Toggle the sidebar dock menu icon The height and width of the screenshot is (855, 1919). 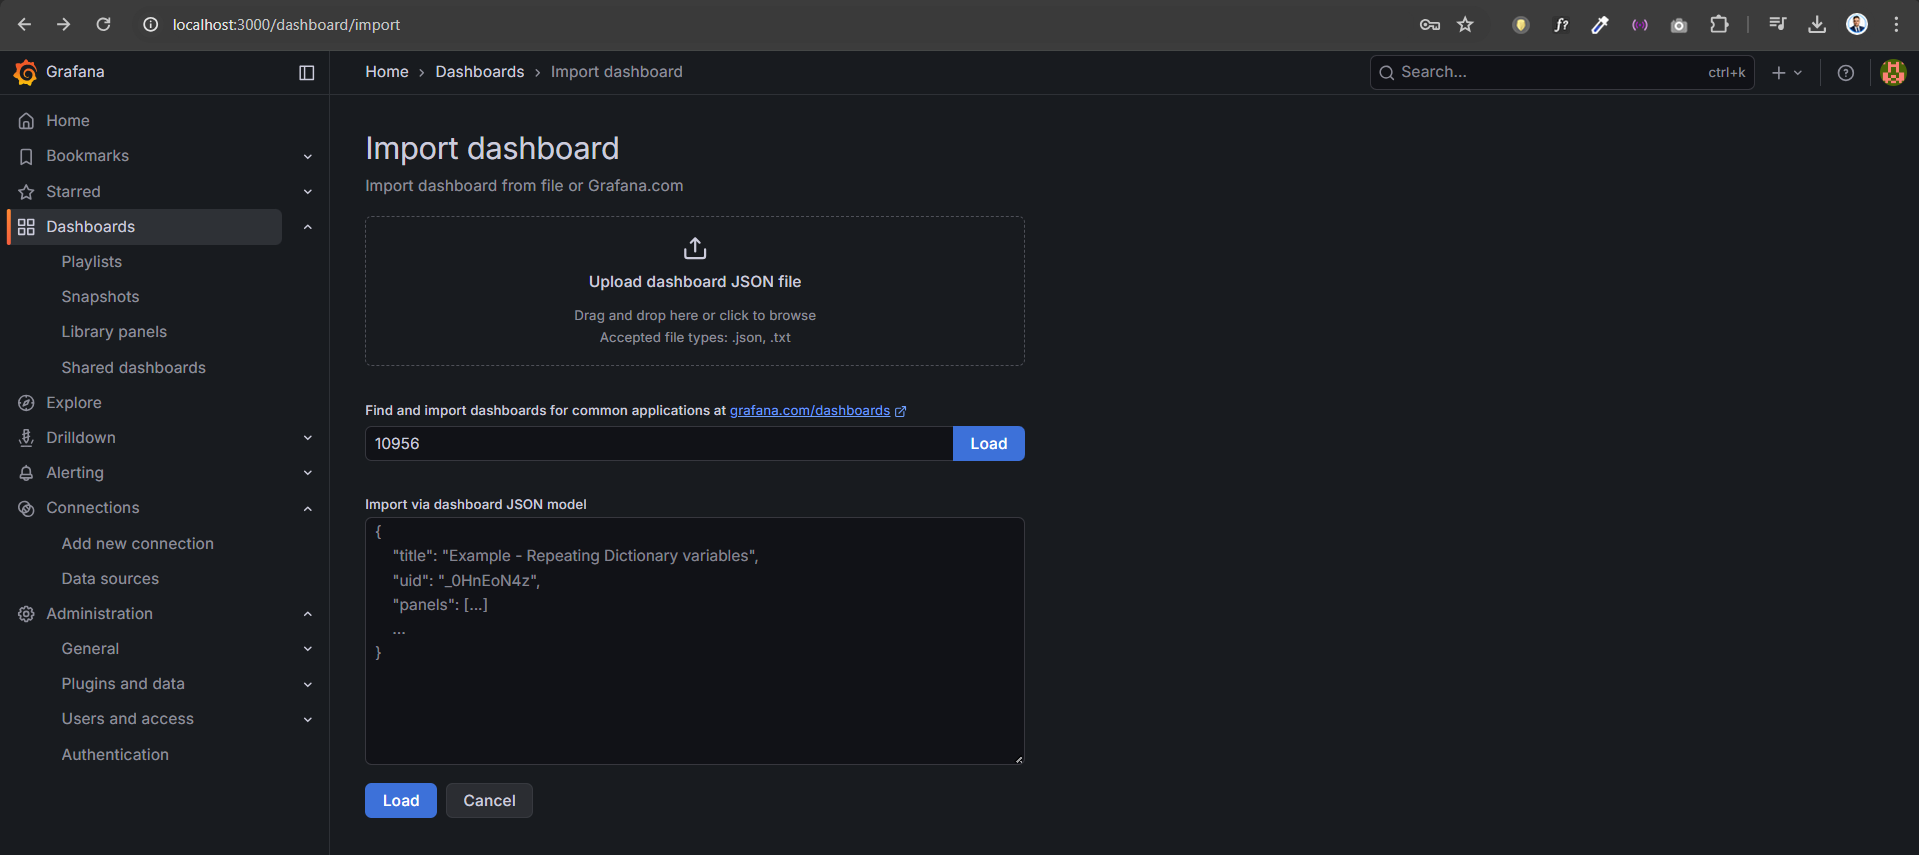[307, 72]
